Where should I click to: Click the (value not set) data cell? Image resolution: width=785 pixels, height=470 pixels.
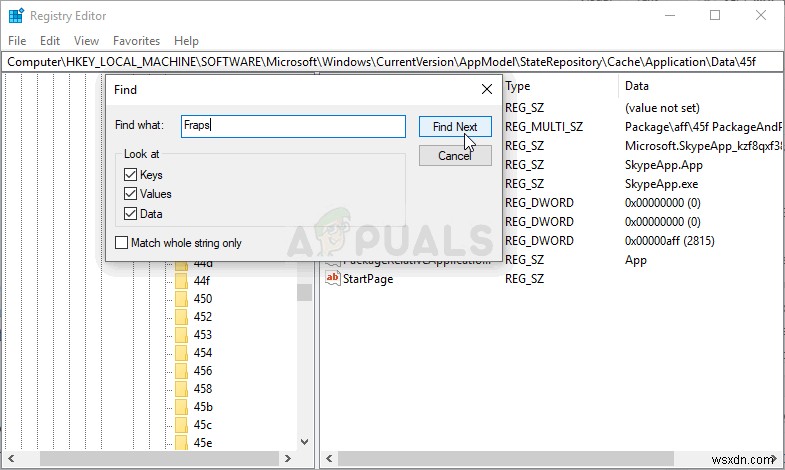[662, 108]
